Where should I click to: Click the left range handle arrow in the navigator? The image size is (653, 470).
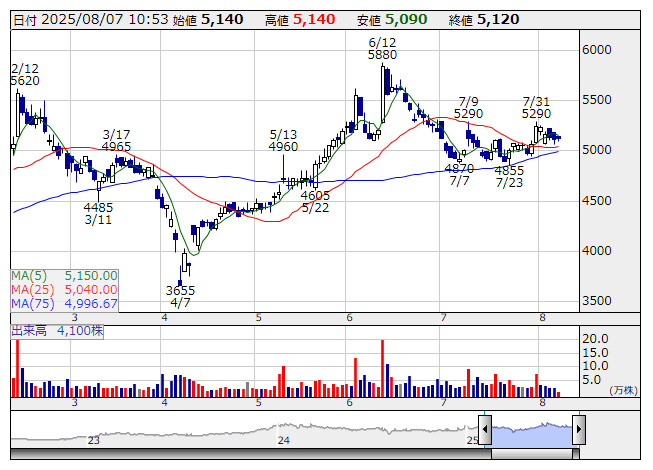pyautogui.click(x=485, y=431)
